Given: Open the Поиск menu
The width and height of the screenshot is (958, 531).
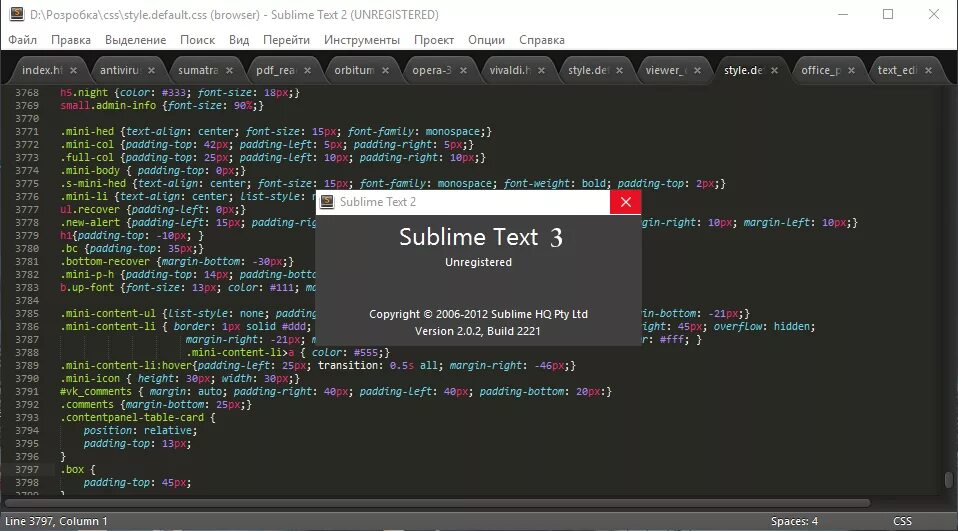Looking at the screenshot, I should [x=197, y=40].
